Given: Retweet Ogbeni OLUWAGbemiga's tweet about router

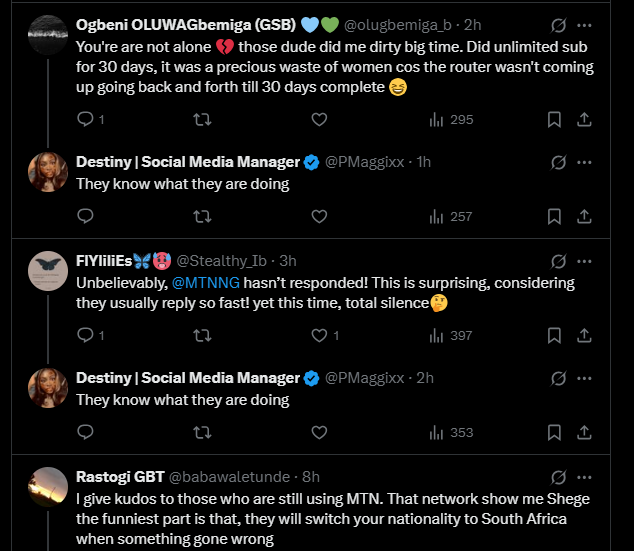Looking at the screenshot, I should tap(202, 120).
